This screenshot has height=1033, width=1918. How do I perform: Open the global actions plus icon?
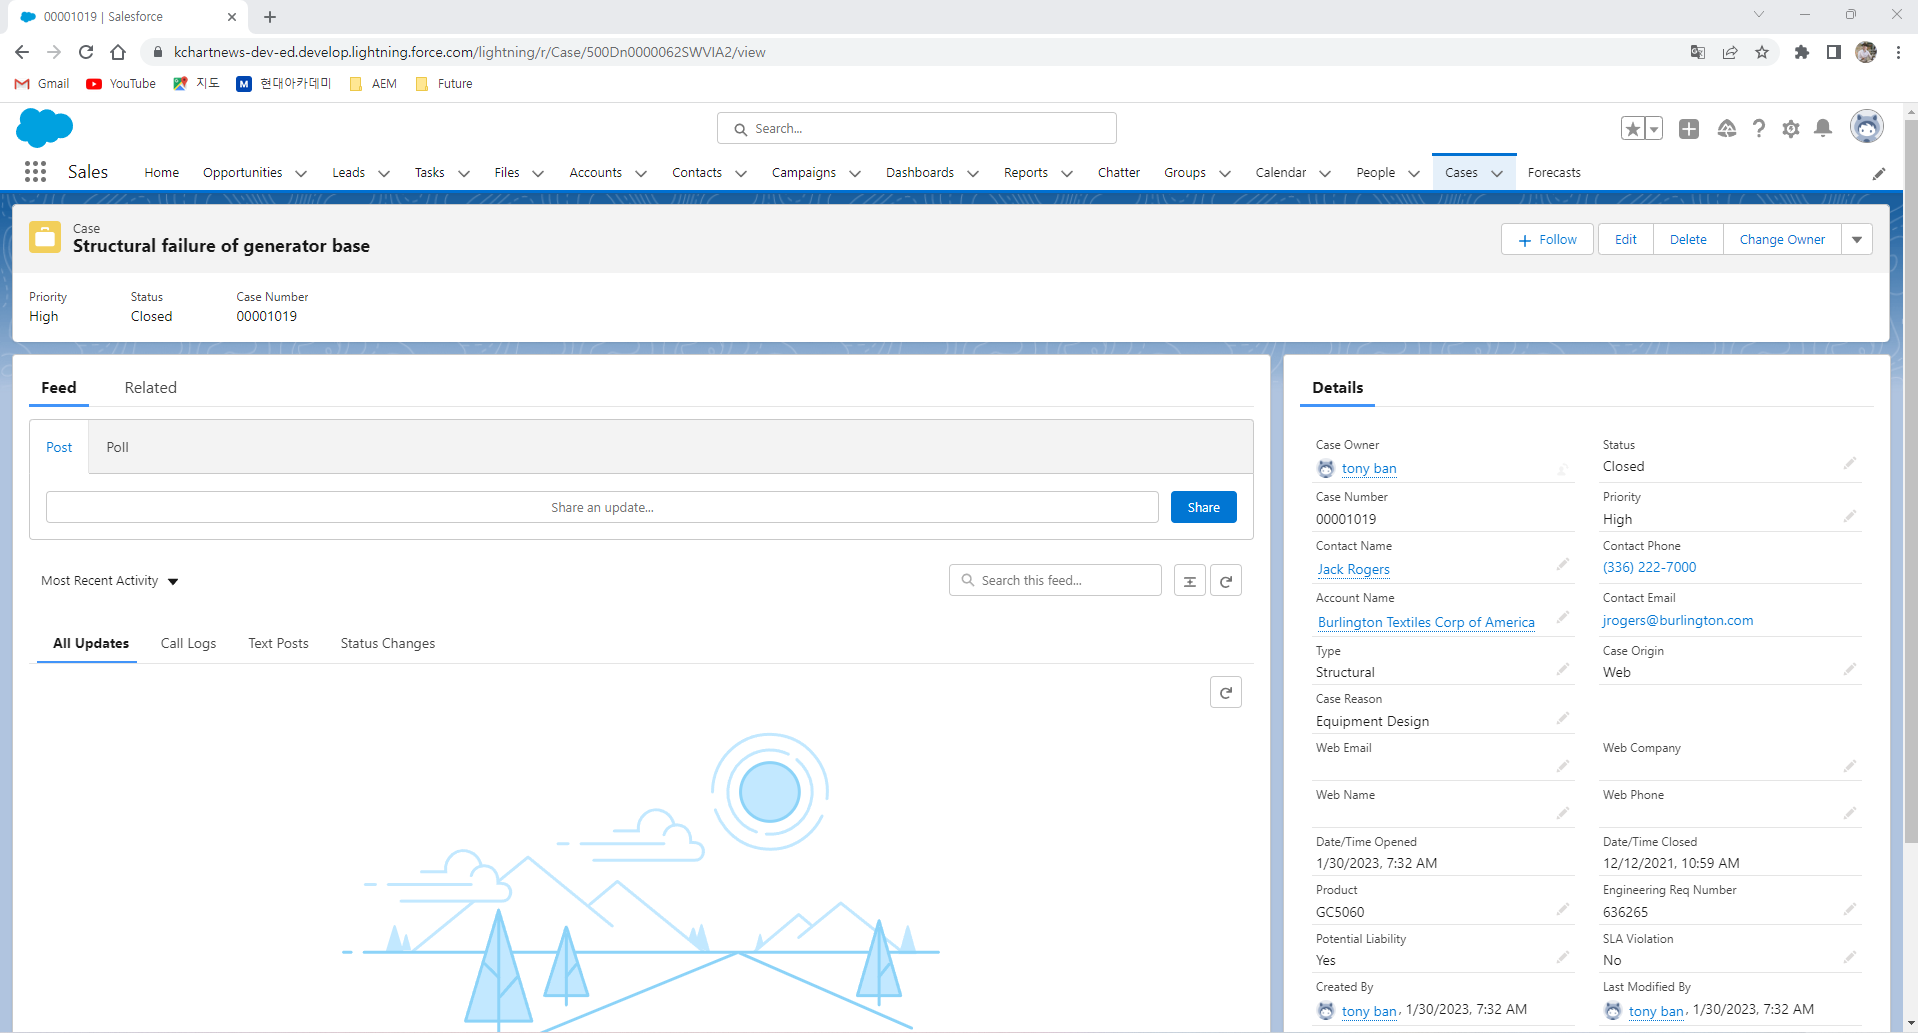[1689, 128]
